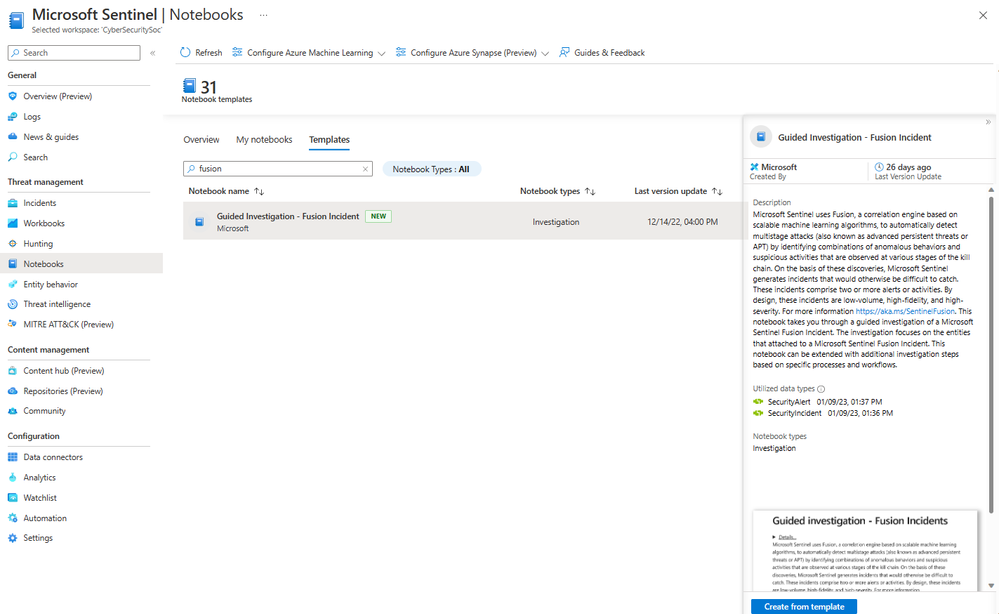
Task: Click the Search magnifier icon under General
Action: 13,157
